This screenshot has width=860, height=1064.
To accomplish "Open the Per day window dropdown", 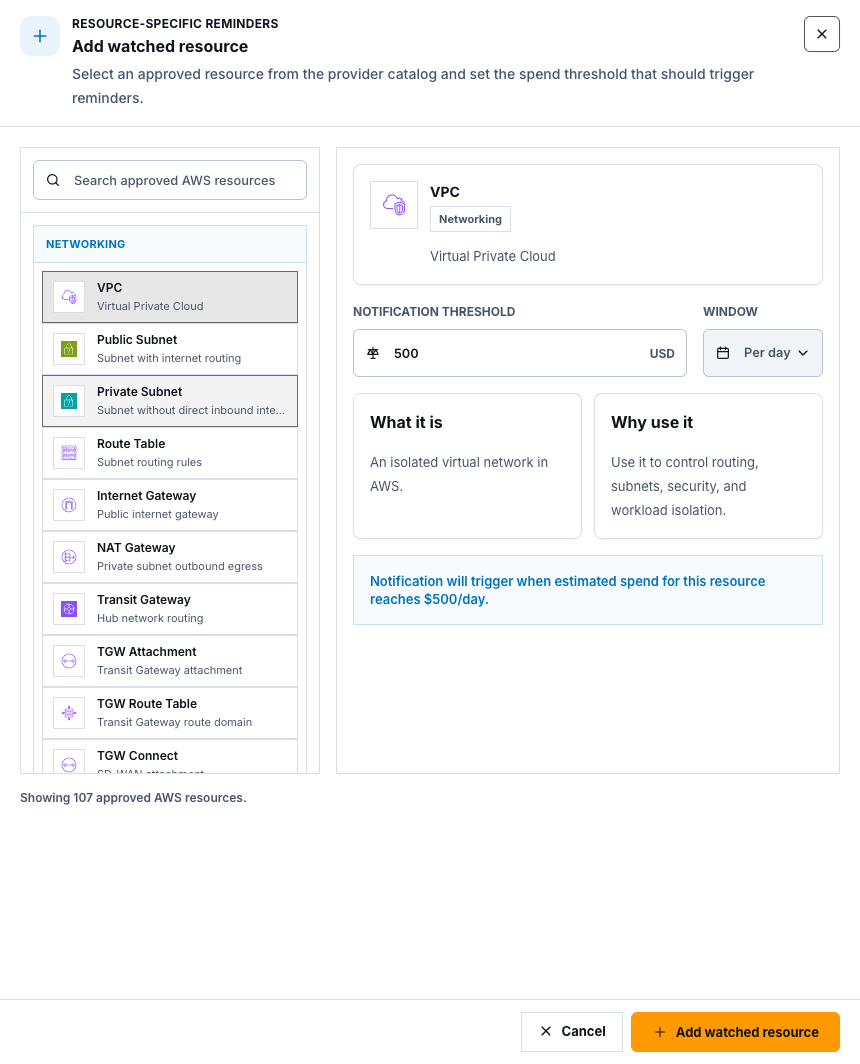I will pos(763,353).
